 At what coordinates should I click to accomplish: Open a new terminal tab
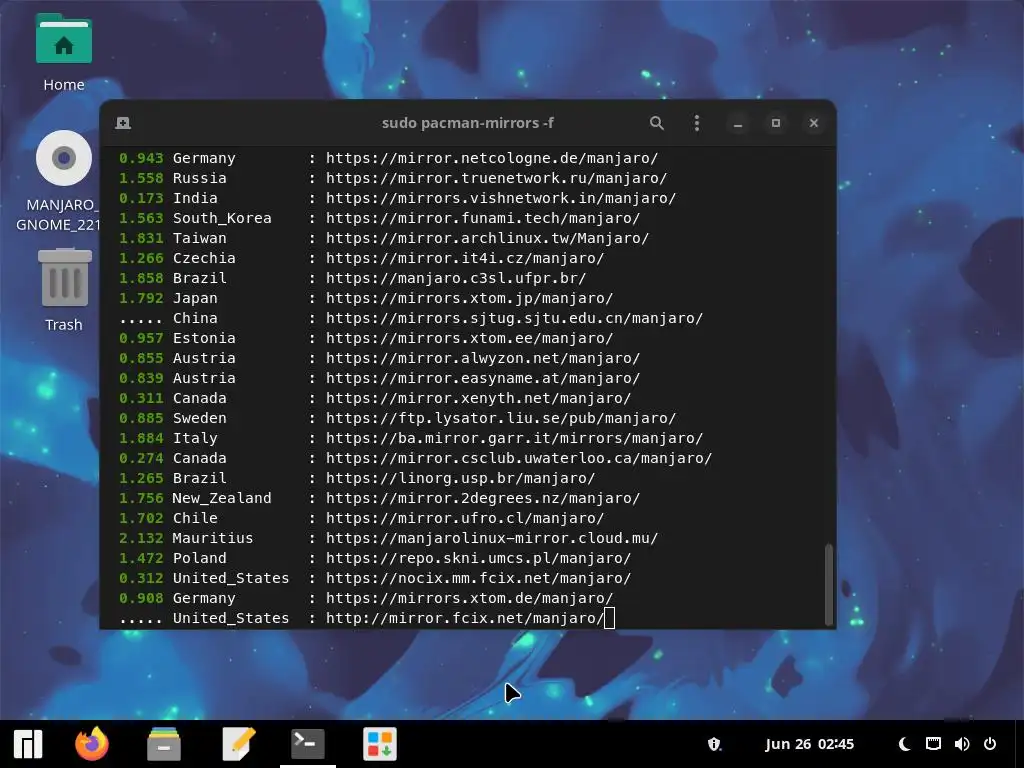[x=123, y=123]
